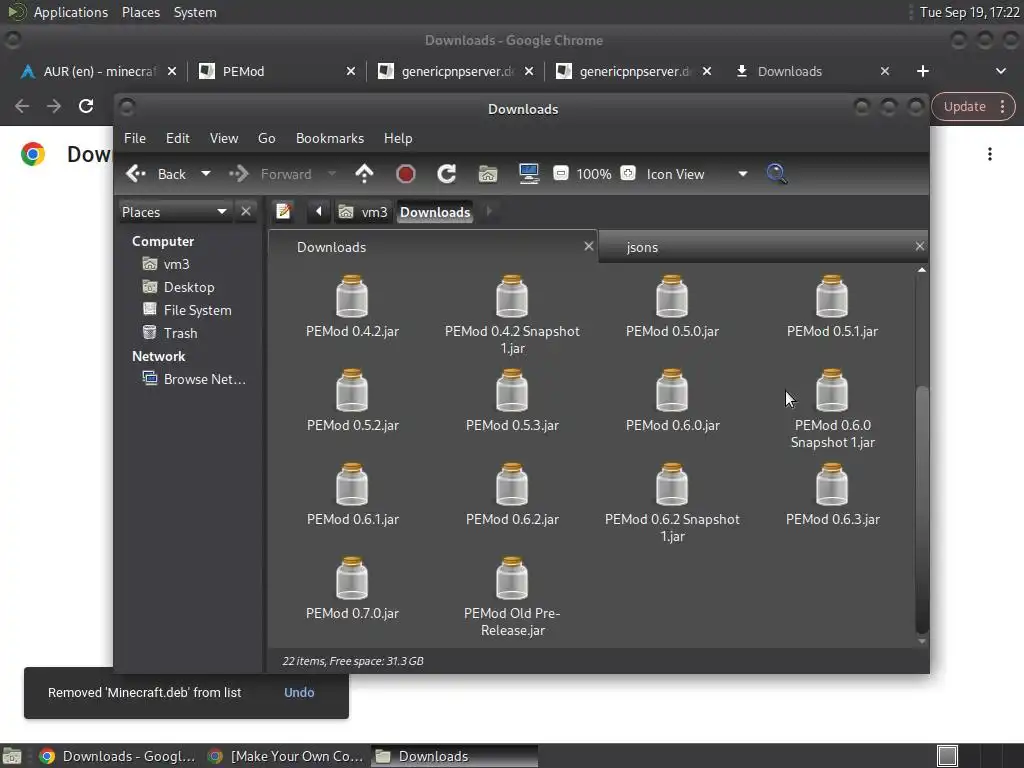Open the Edit menu
The width and height of the screenshot is (1024, 768).
coord(177,138)
